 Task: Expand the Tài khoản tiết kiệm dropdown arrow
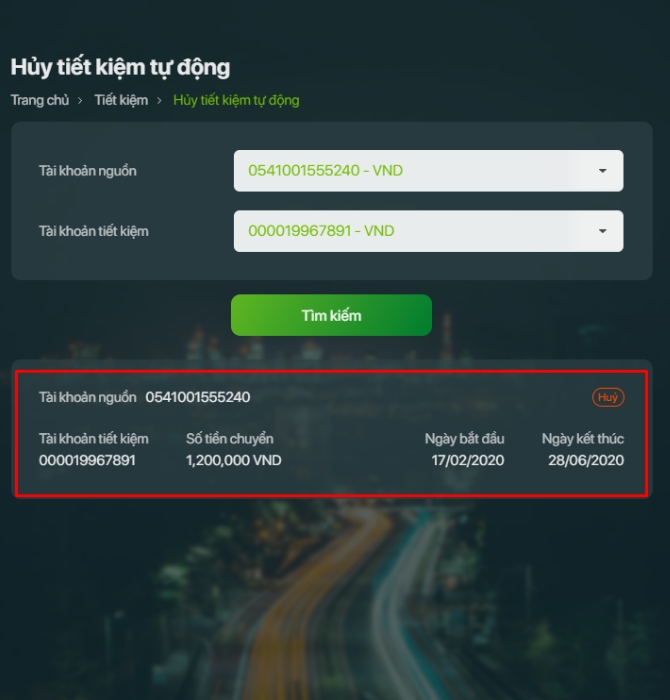[602, 231]
